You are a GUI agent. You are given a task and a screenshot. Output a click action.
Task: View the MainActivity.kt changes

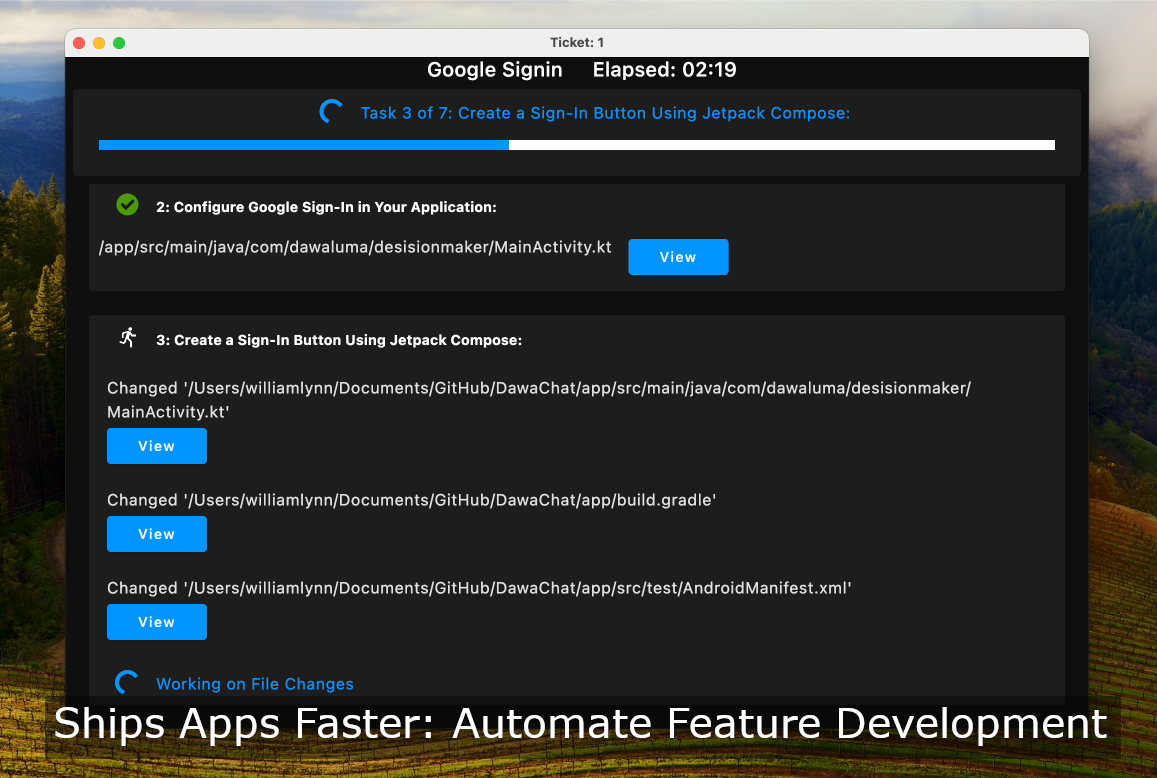point(156,446)
